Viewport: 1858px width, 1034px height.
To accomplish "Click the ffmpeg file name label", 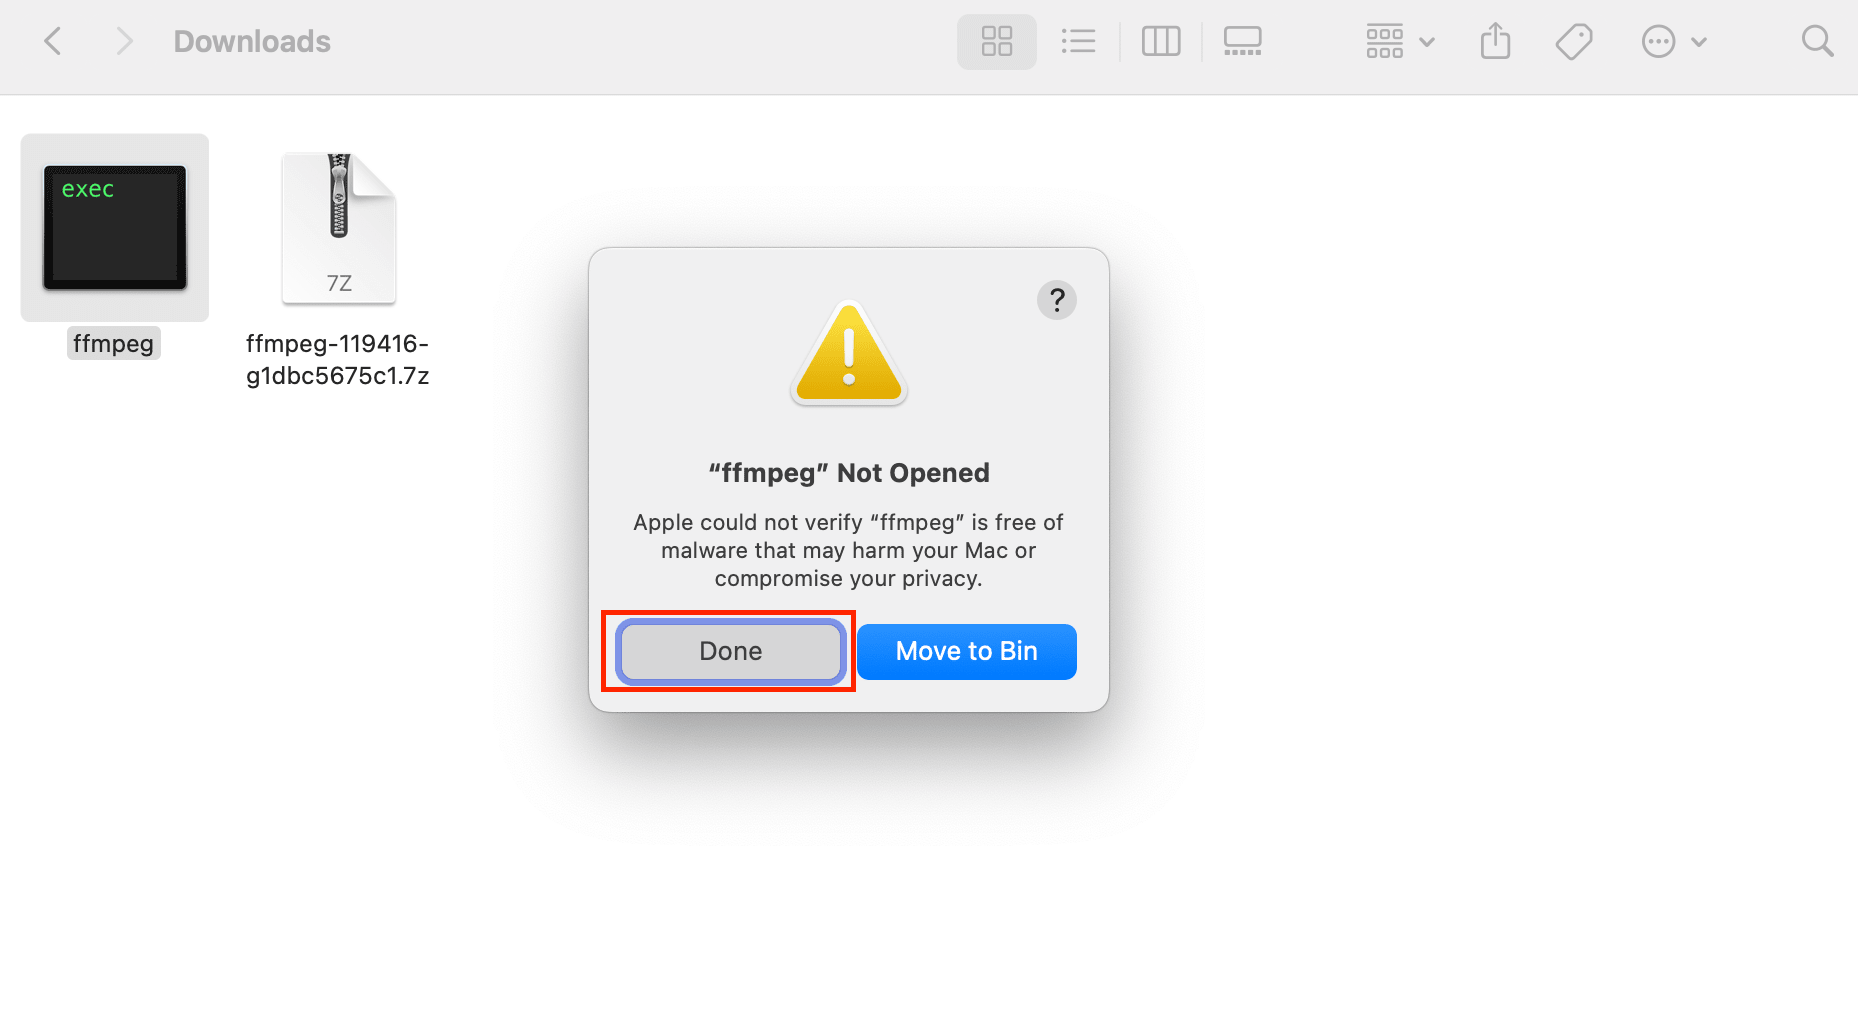I will (113, 344).
